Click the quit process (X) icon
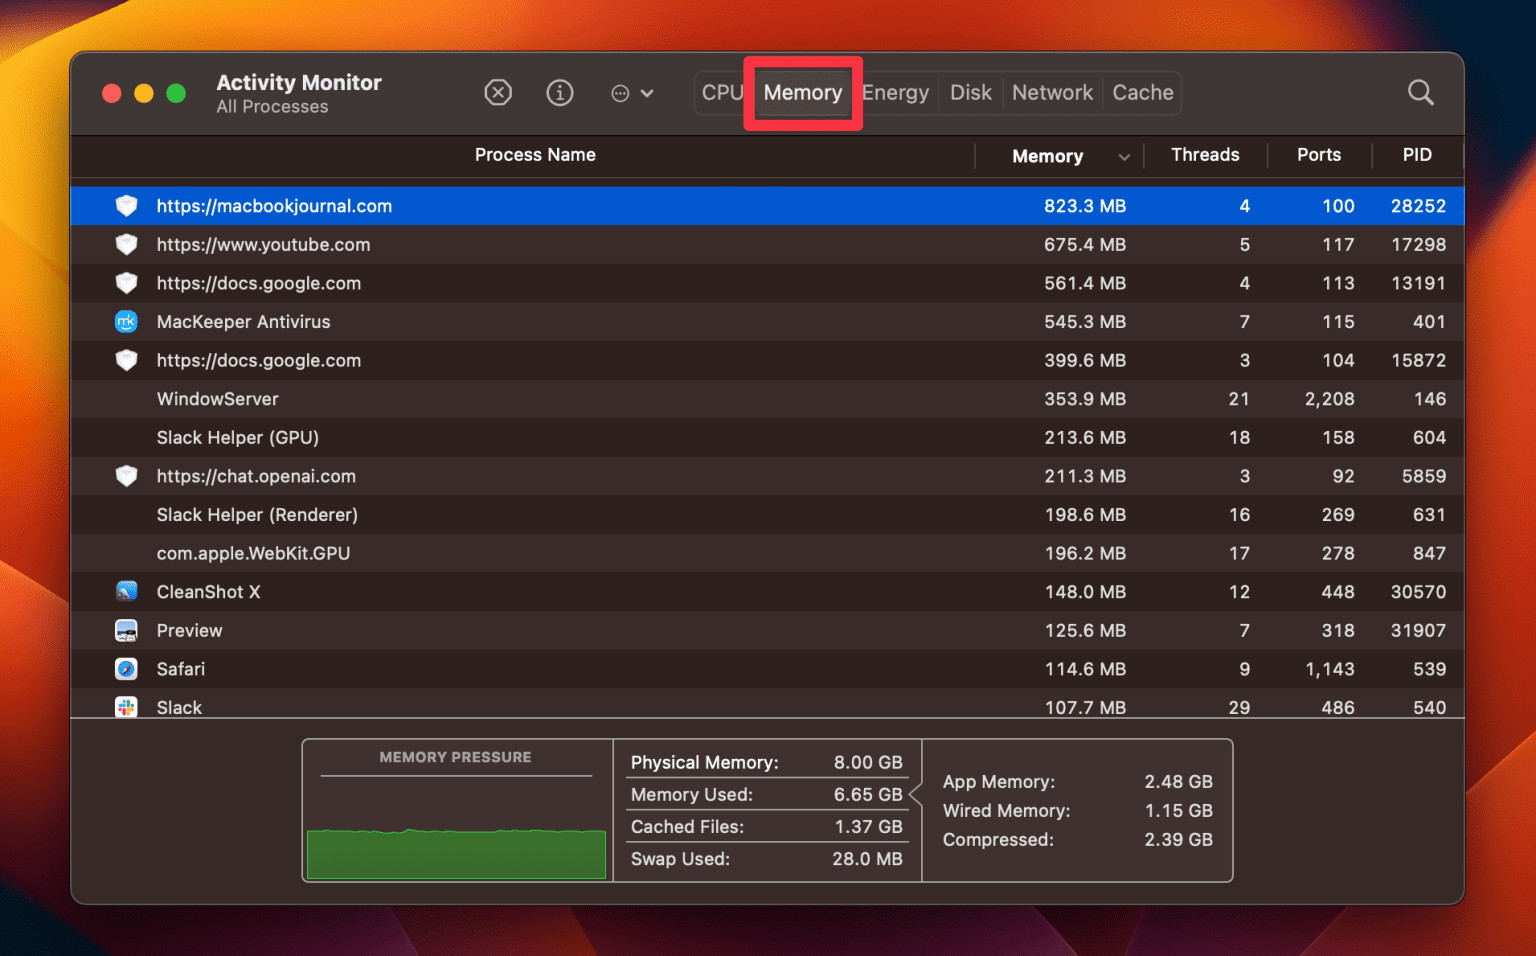Viewport: 1536px width, 956px height. (x=498, y=92)
